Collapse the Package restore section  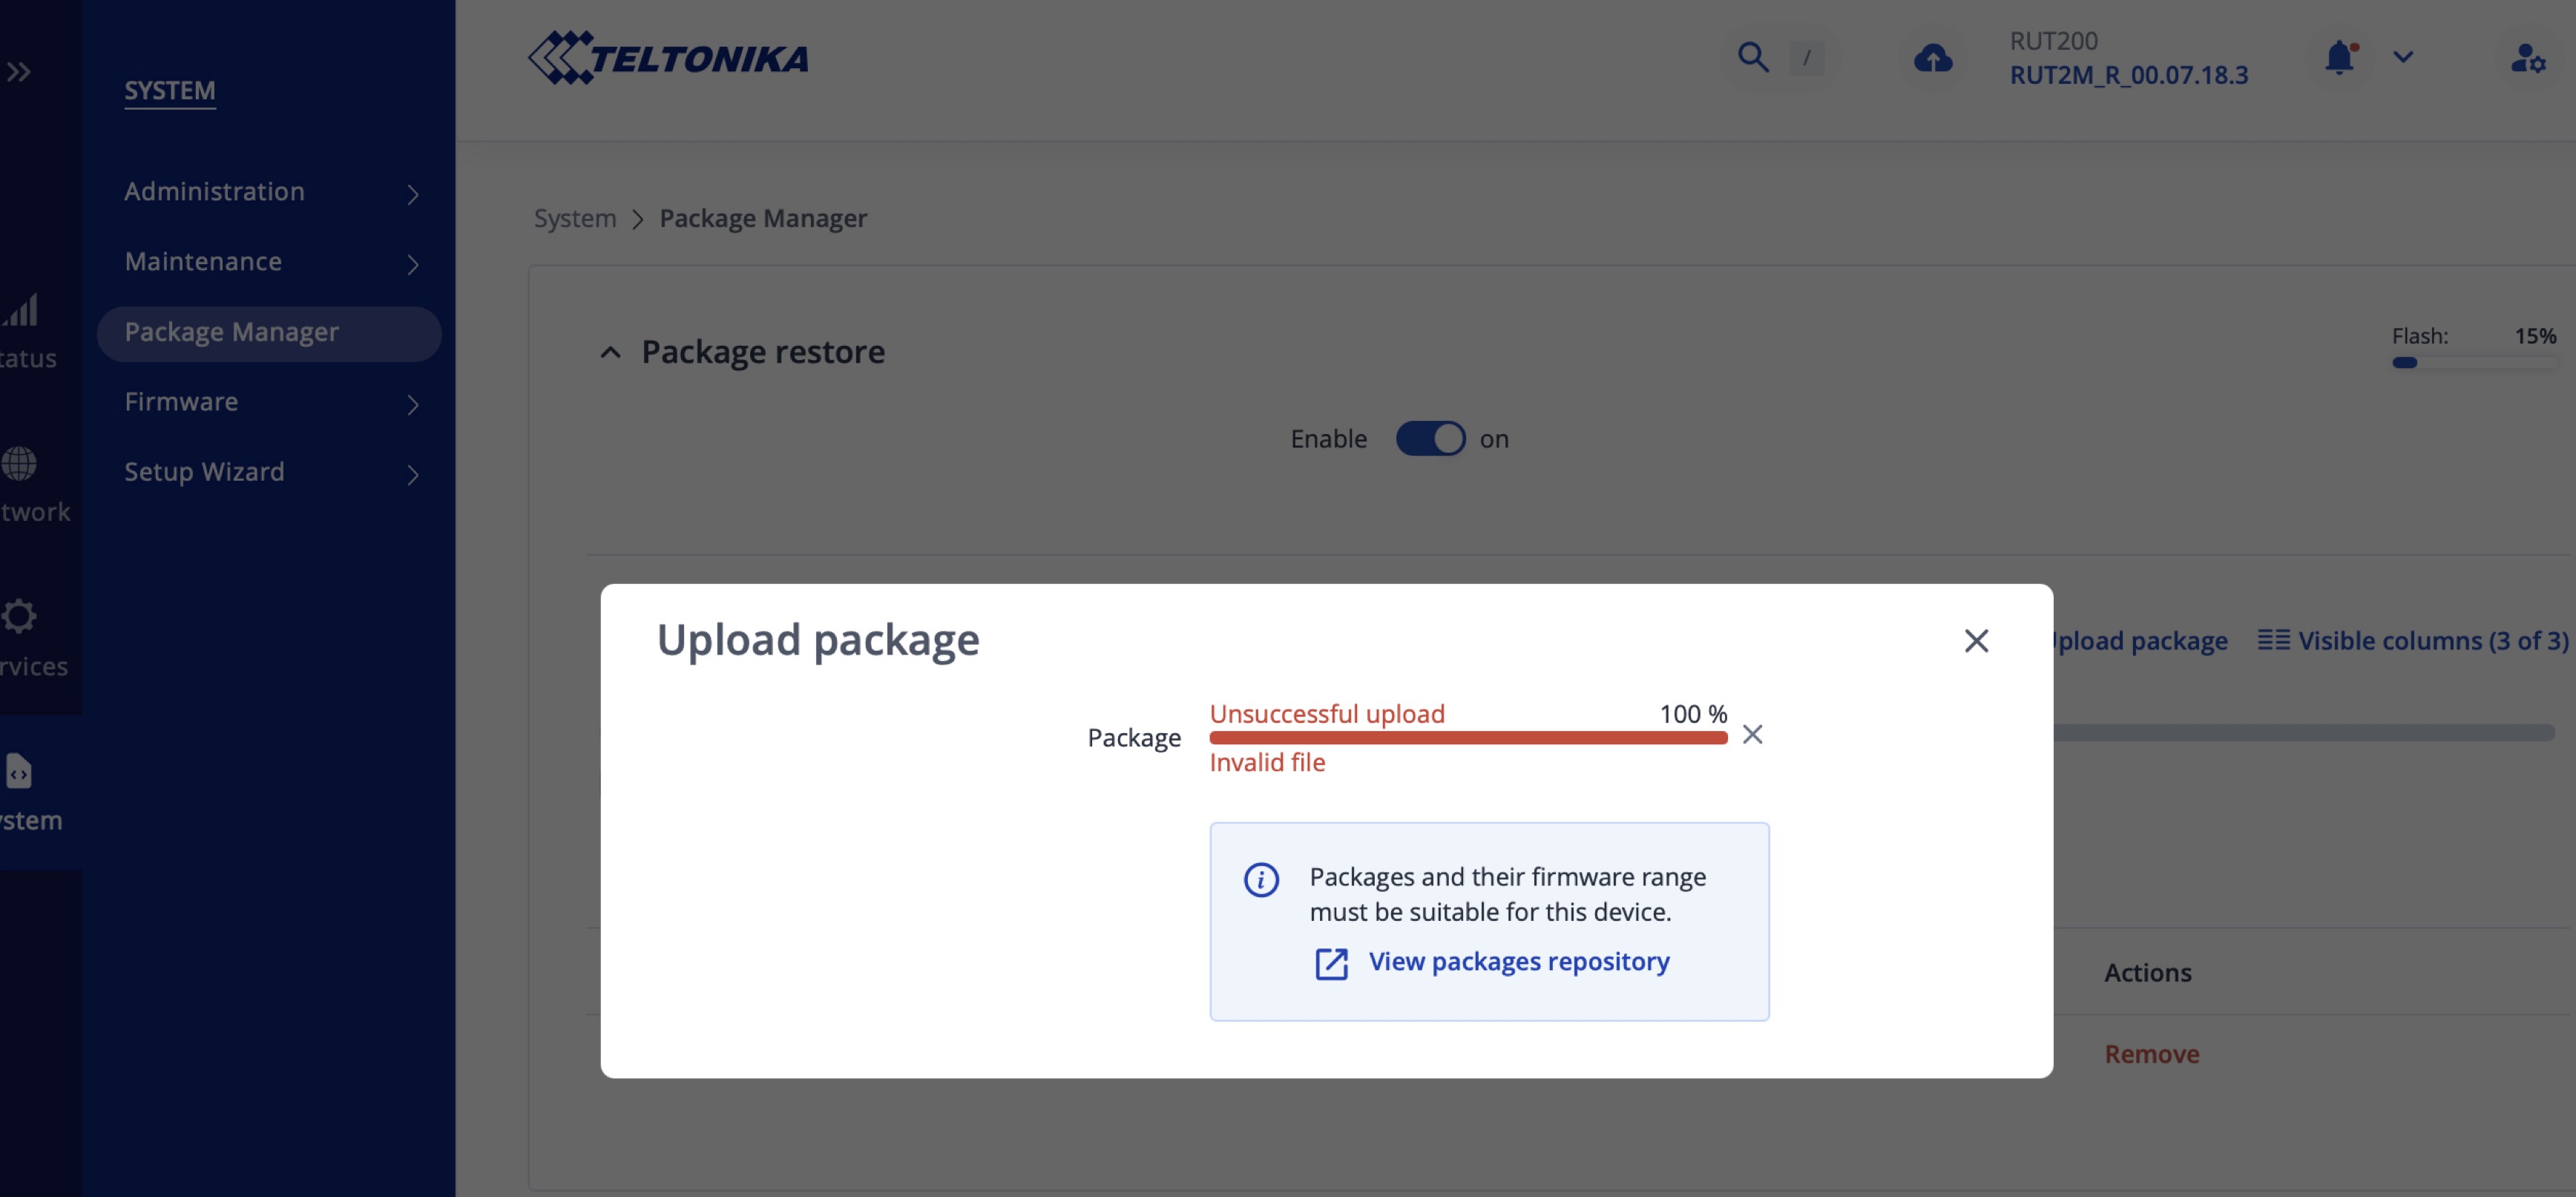[610, 353]
